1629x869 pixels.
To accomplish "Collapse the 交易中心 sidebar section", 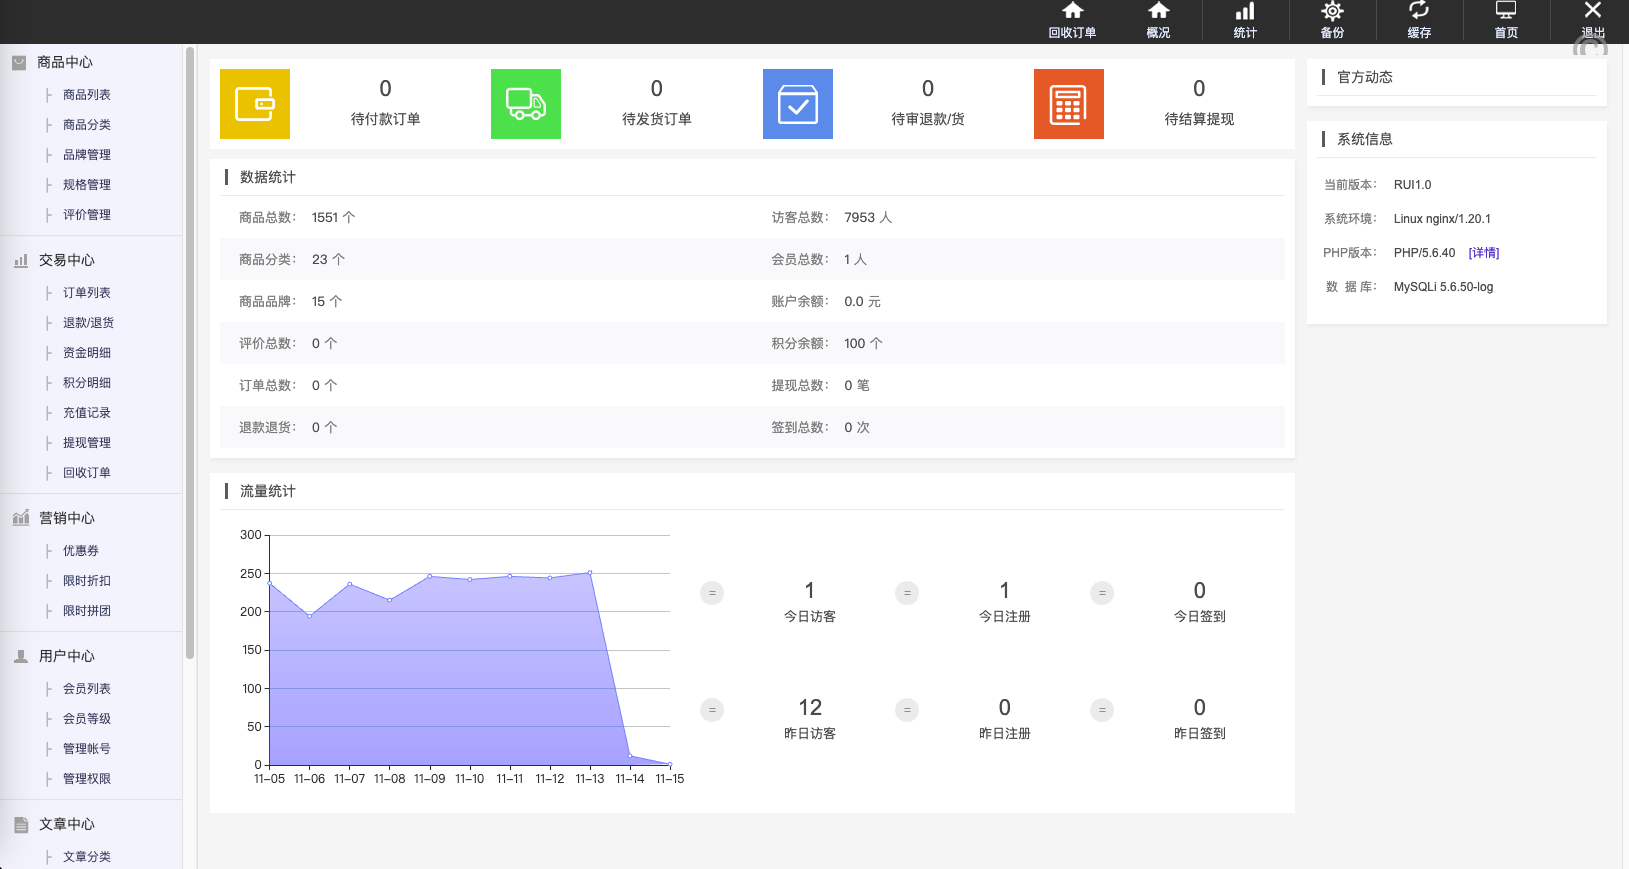I will [x=66, y=260].
